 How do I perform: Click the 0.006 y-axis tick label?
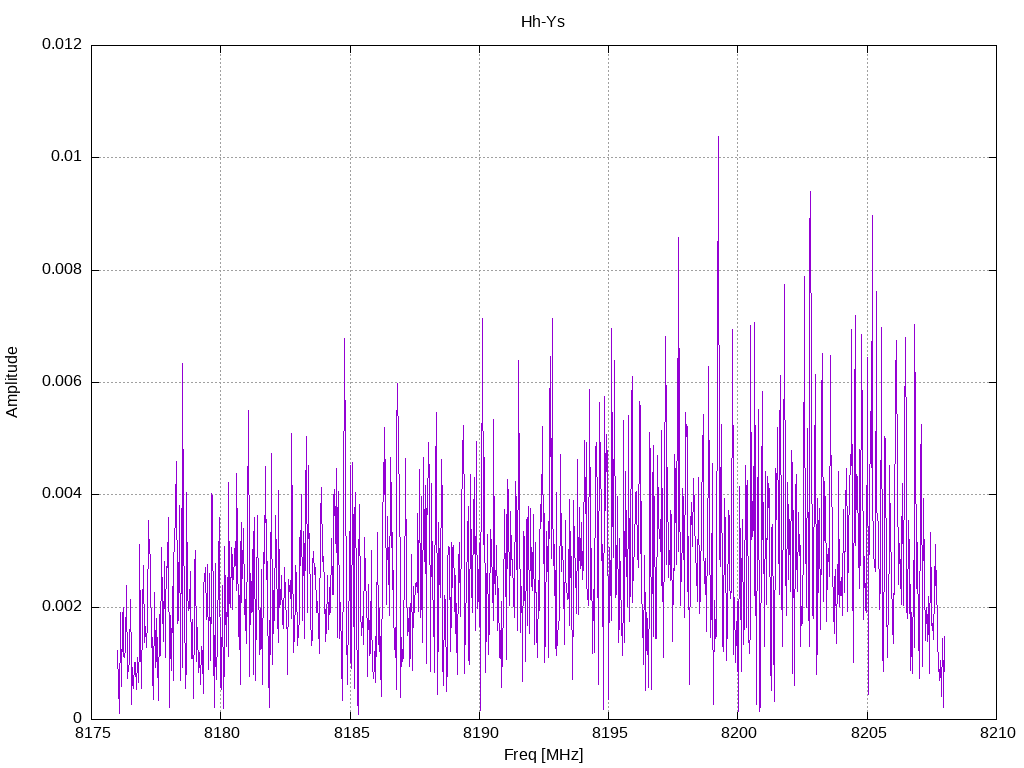pos(62,381)
